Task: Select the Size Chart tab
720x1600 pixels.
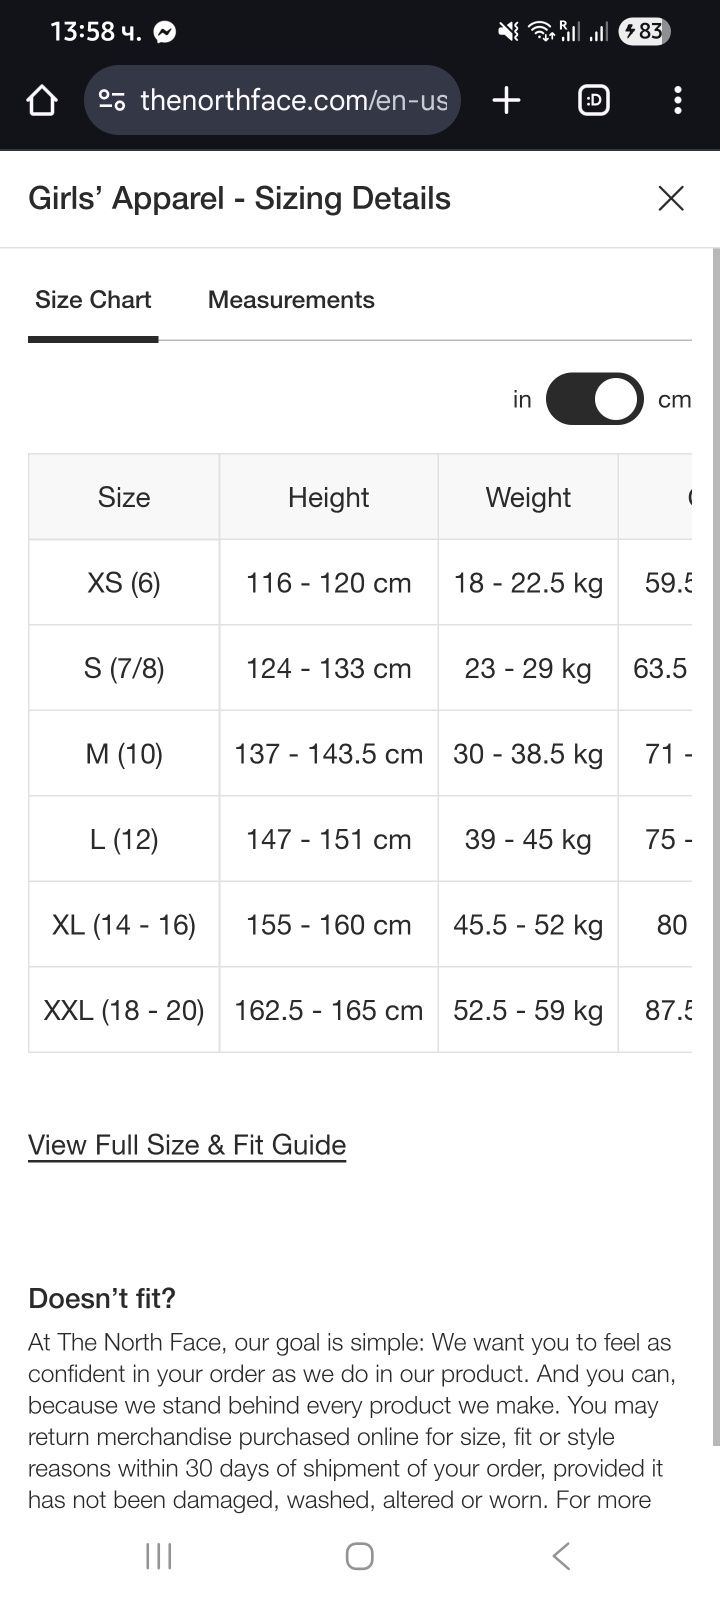Action: click(93, 300)
